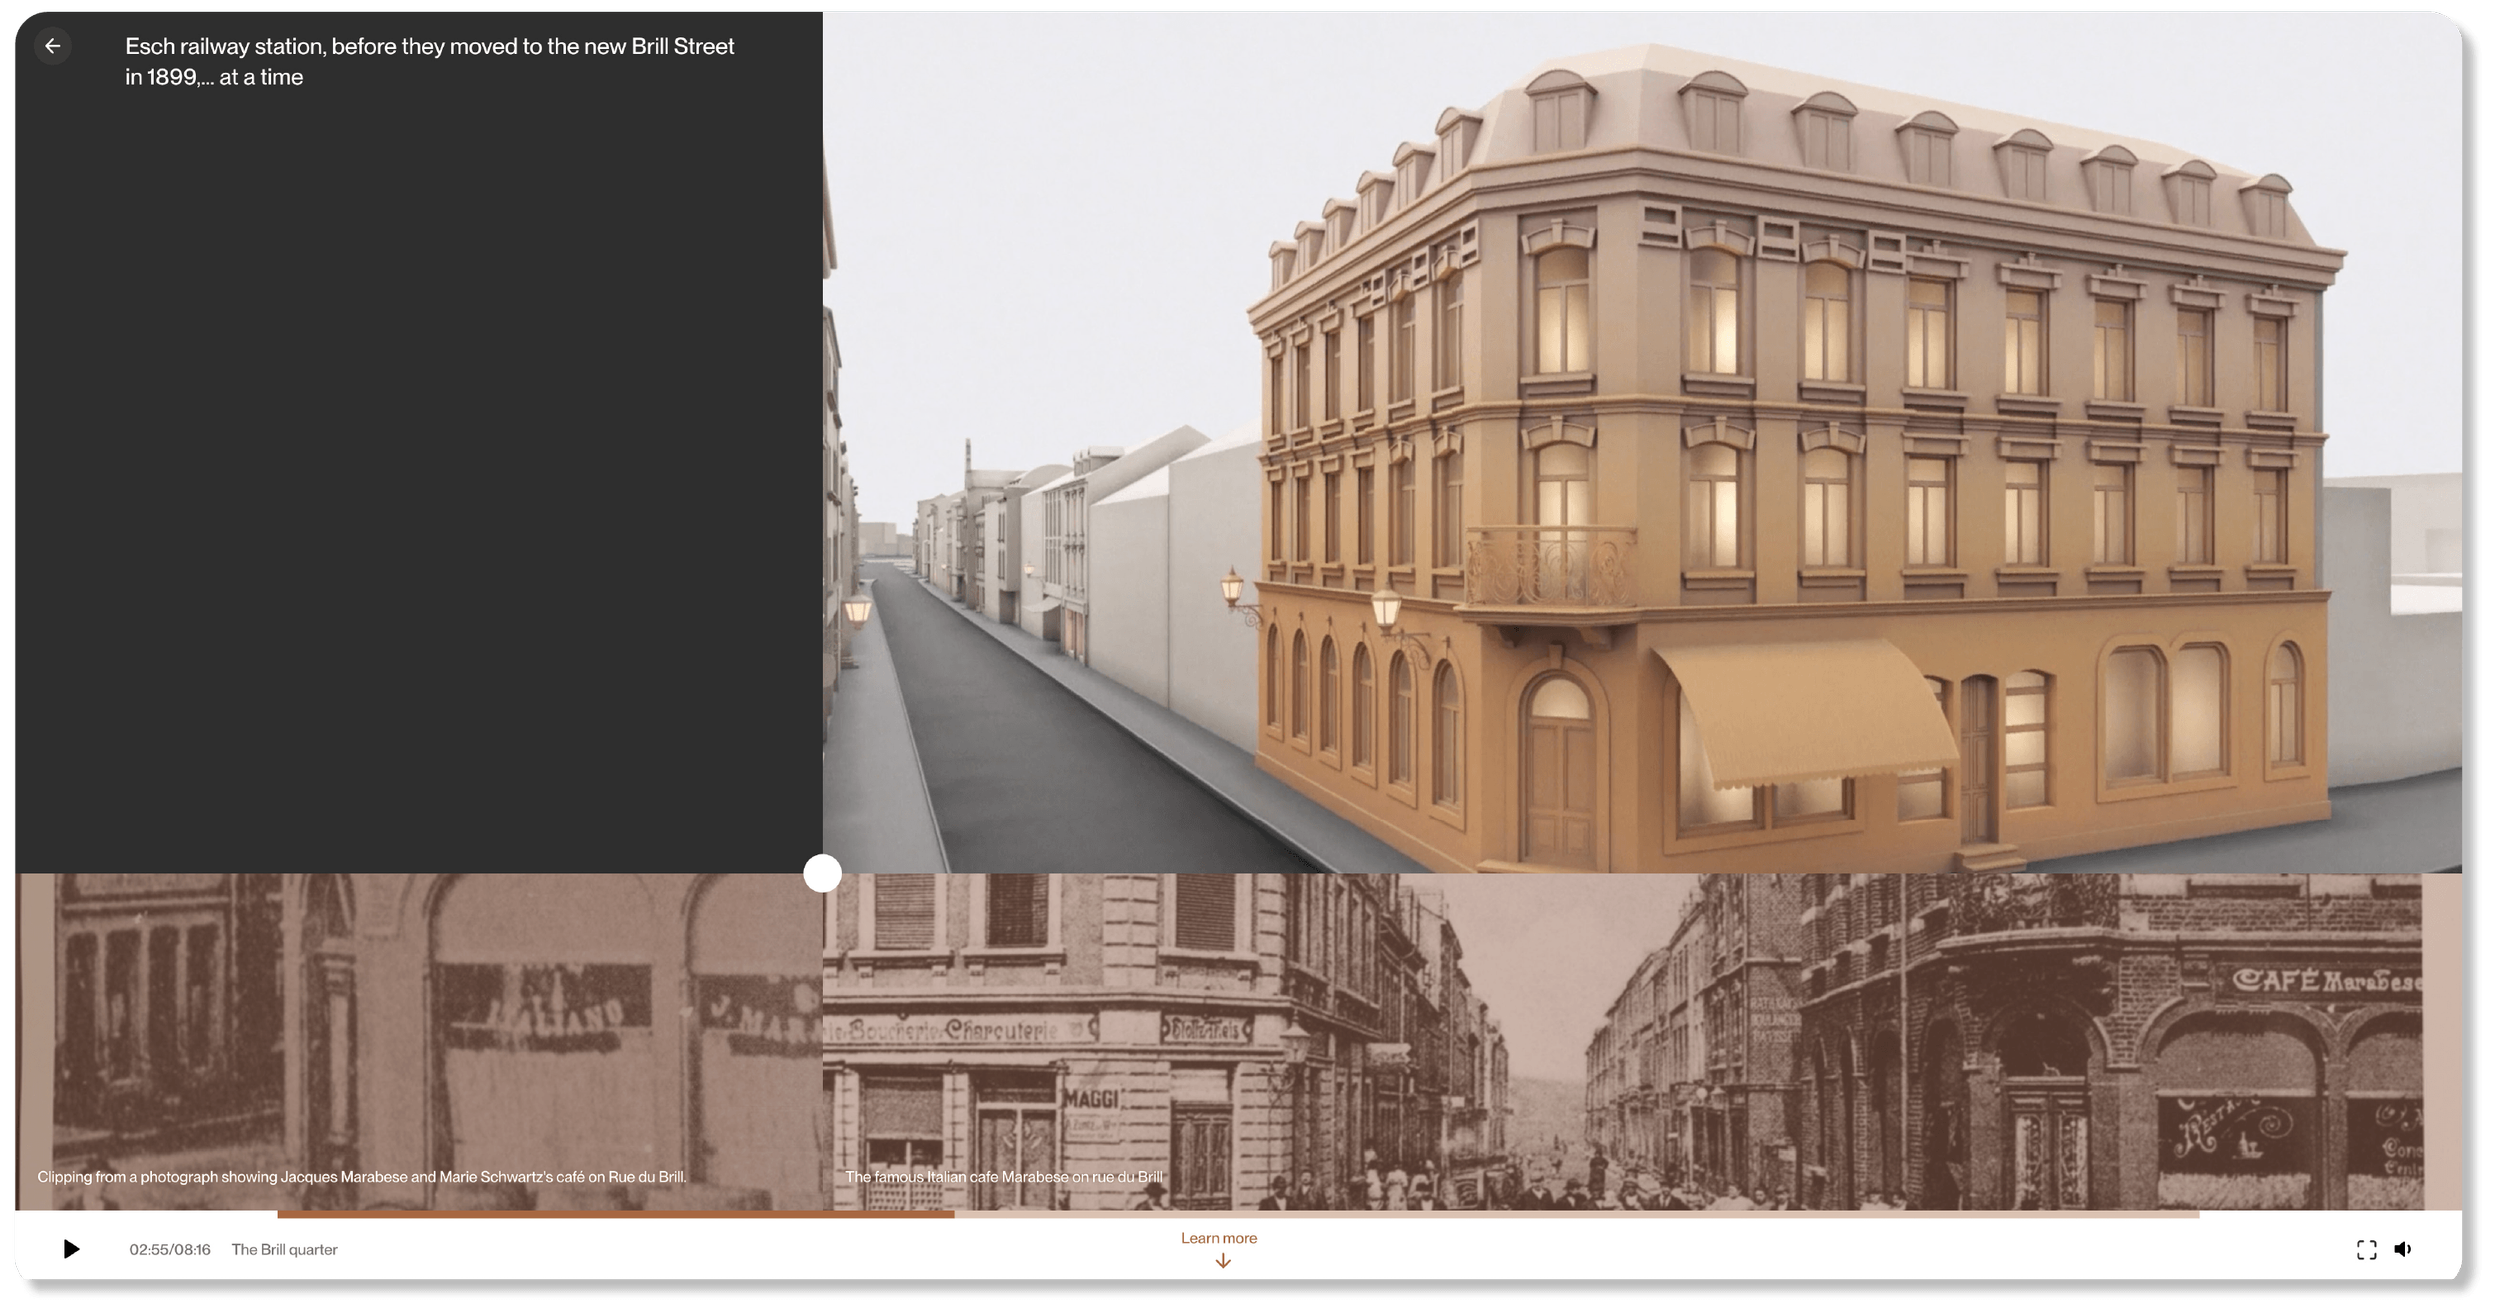Screen dimensions: 2500x1314
Task: Open the Learn more link
Action: coord(1218,1238)
